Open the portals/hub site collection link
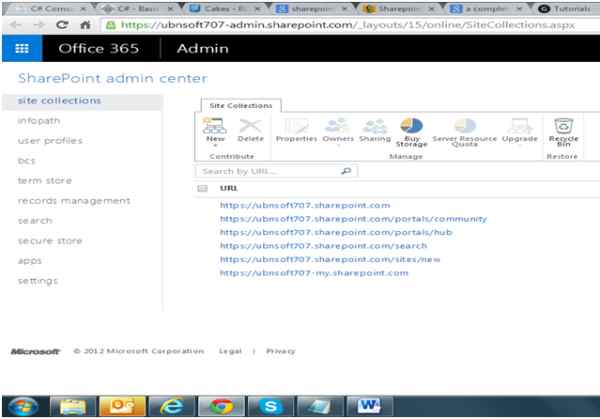The height and width of the screenshot is (419, 600). point(336,232)
